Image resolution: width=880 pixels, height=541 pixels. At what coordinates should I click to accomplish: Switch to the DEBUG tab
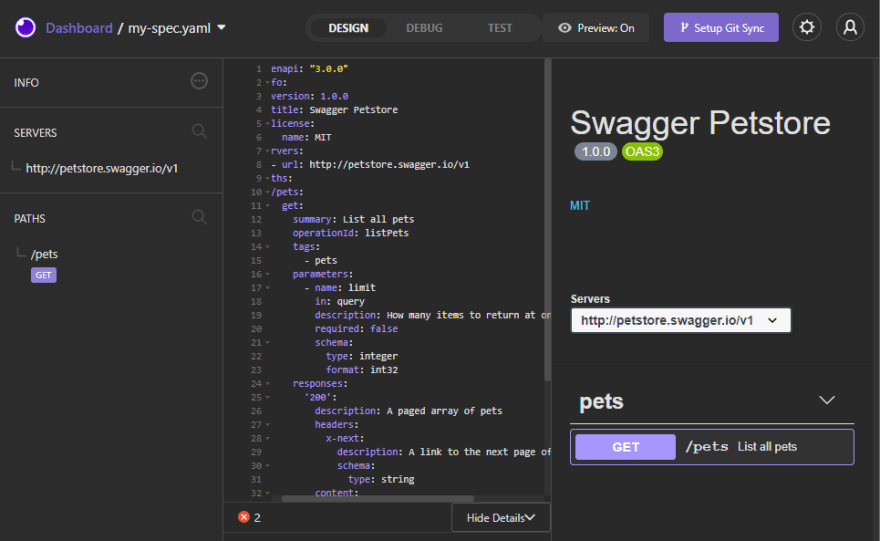(424, 27)
